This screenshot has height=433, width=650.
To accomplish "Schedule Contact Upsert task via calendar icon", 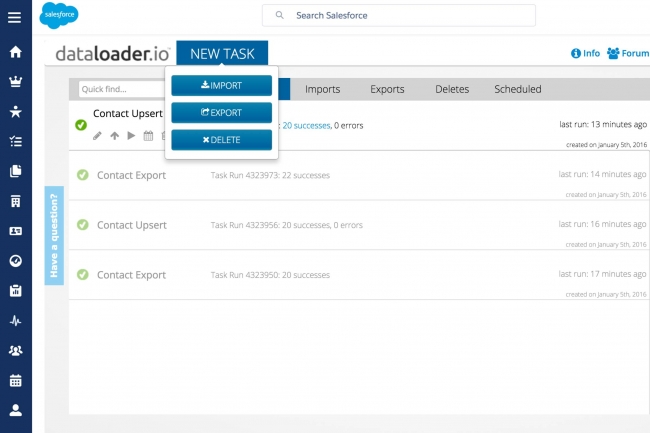I will 148,136.
